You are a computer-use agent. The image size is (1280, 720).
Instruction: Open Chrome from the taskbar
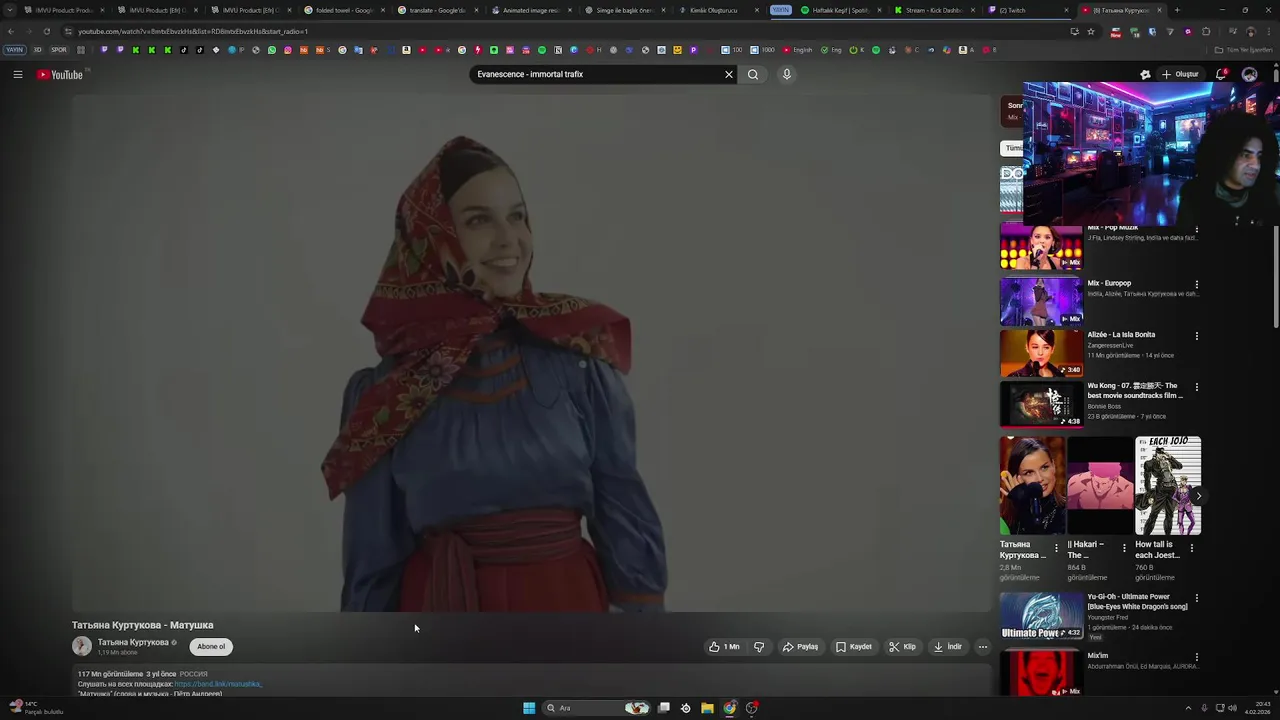pos(729,708)
